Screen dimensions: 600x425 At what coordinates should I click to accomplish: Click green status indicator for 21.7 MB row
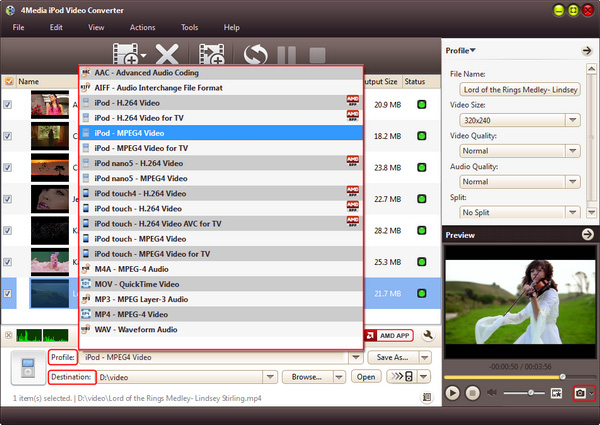[x=421, y=293]
